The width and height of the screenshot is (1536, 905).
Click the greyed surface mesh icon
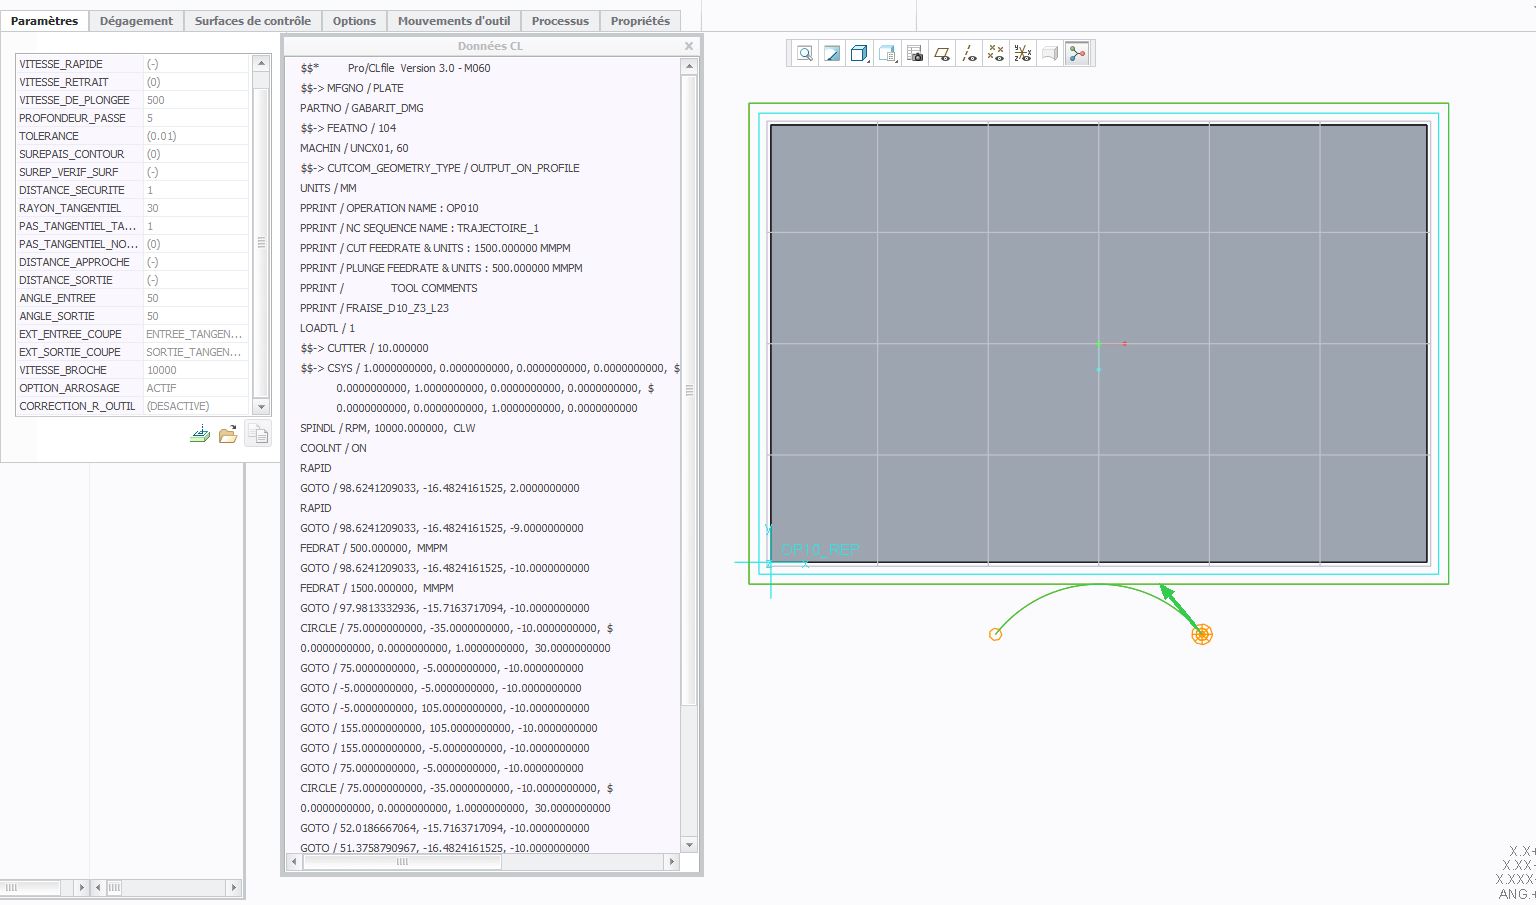point(1050,54)
